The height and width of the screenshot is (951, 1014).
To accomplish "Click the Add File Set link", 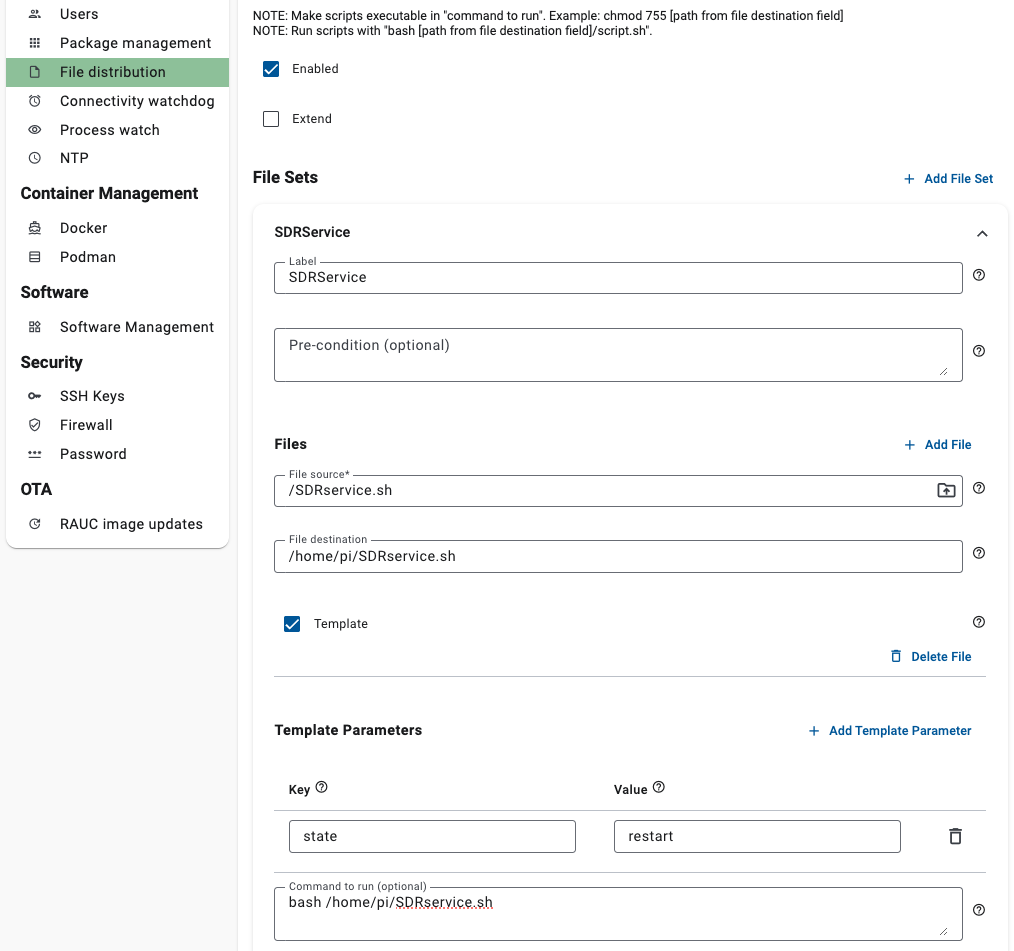I will [x=948, y=178].
